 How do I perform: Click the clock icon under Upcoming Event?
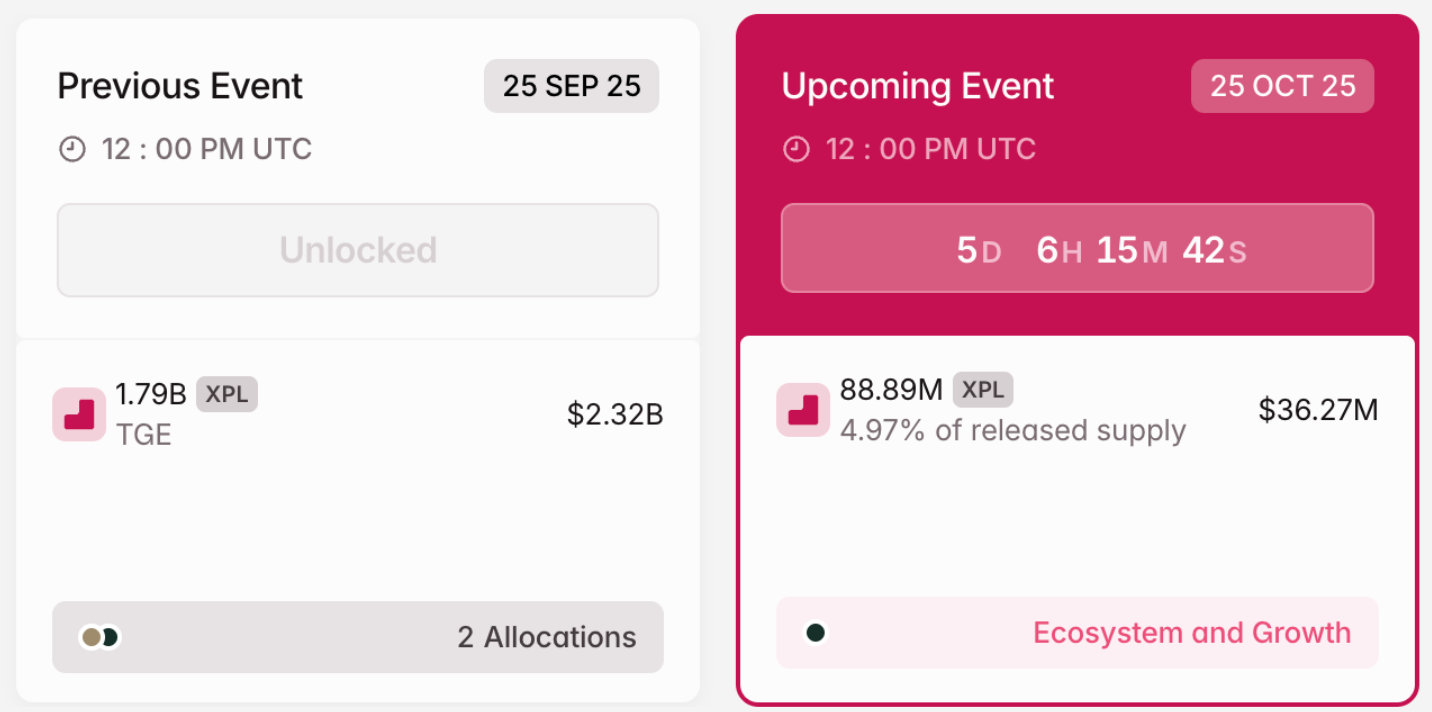796,150
